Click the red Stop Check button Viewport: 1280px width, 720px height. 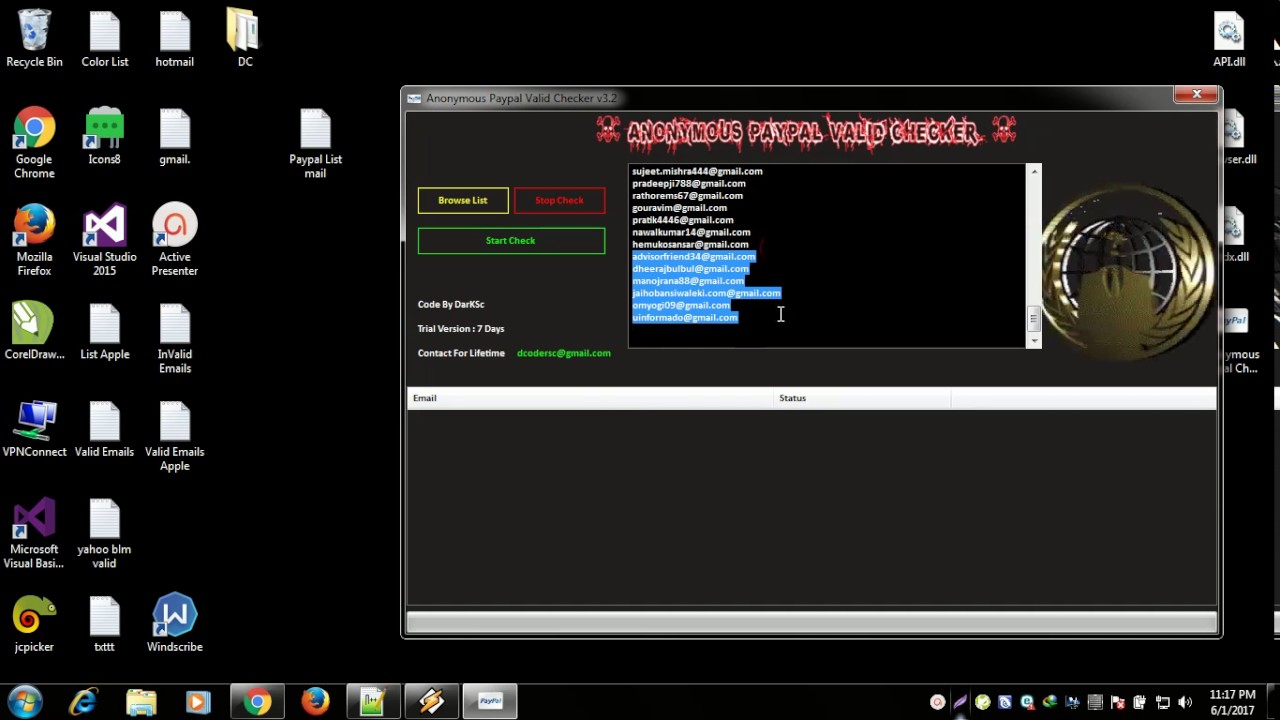point(559,200)
